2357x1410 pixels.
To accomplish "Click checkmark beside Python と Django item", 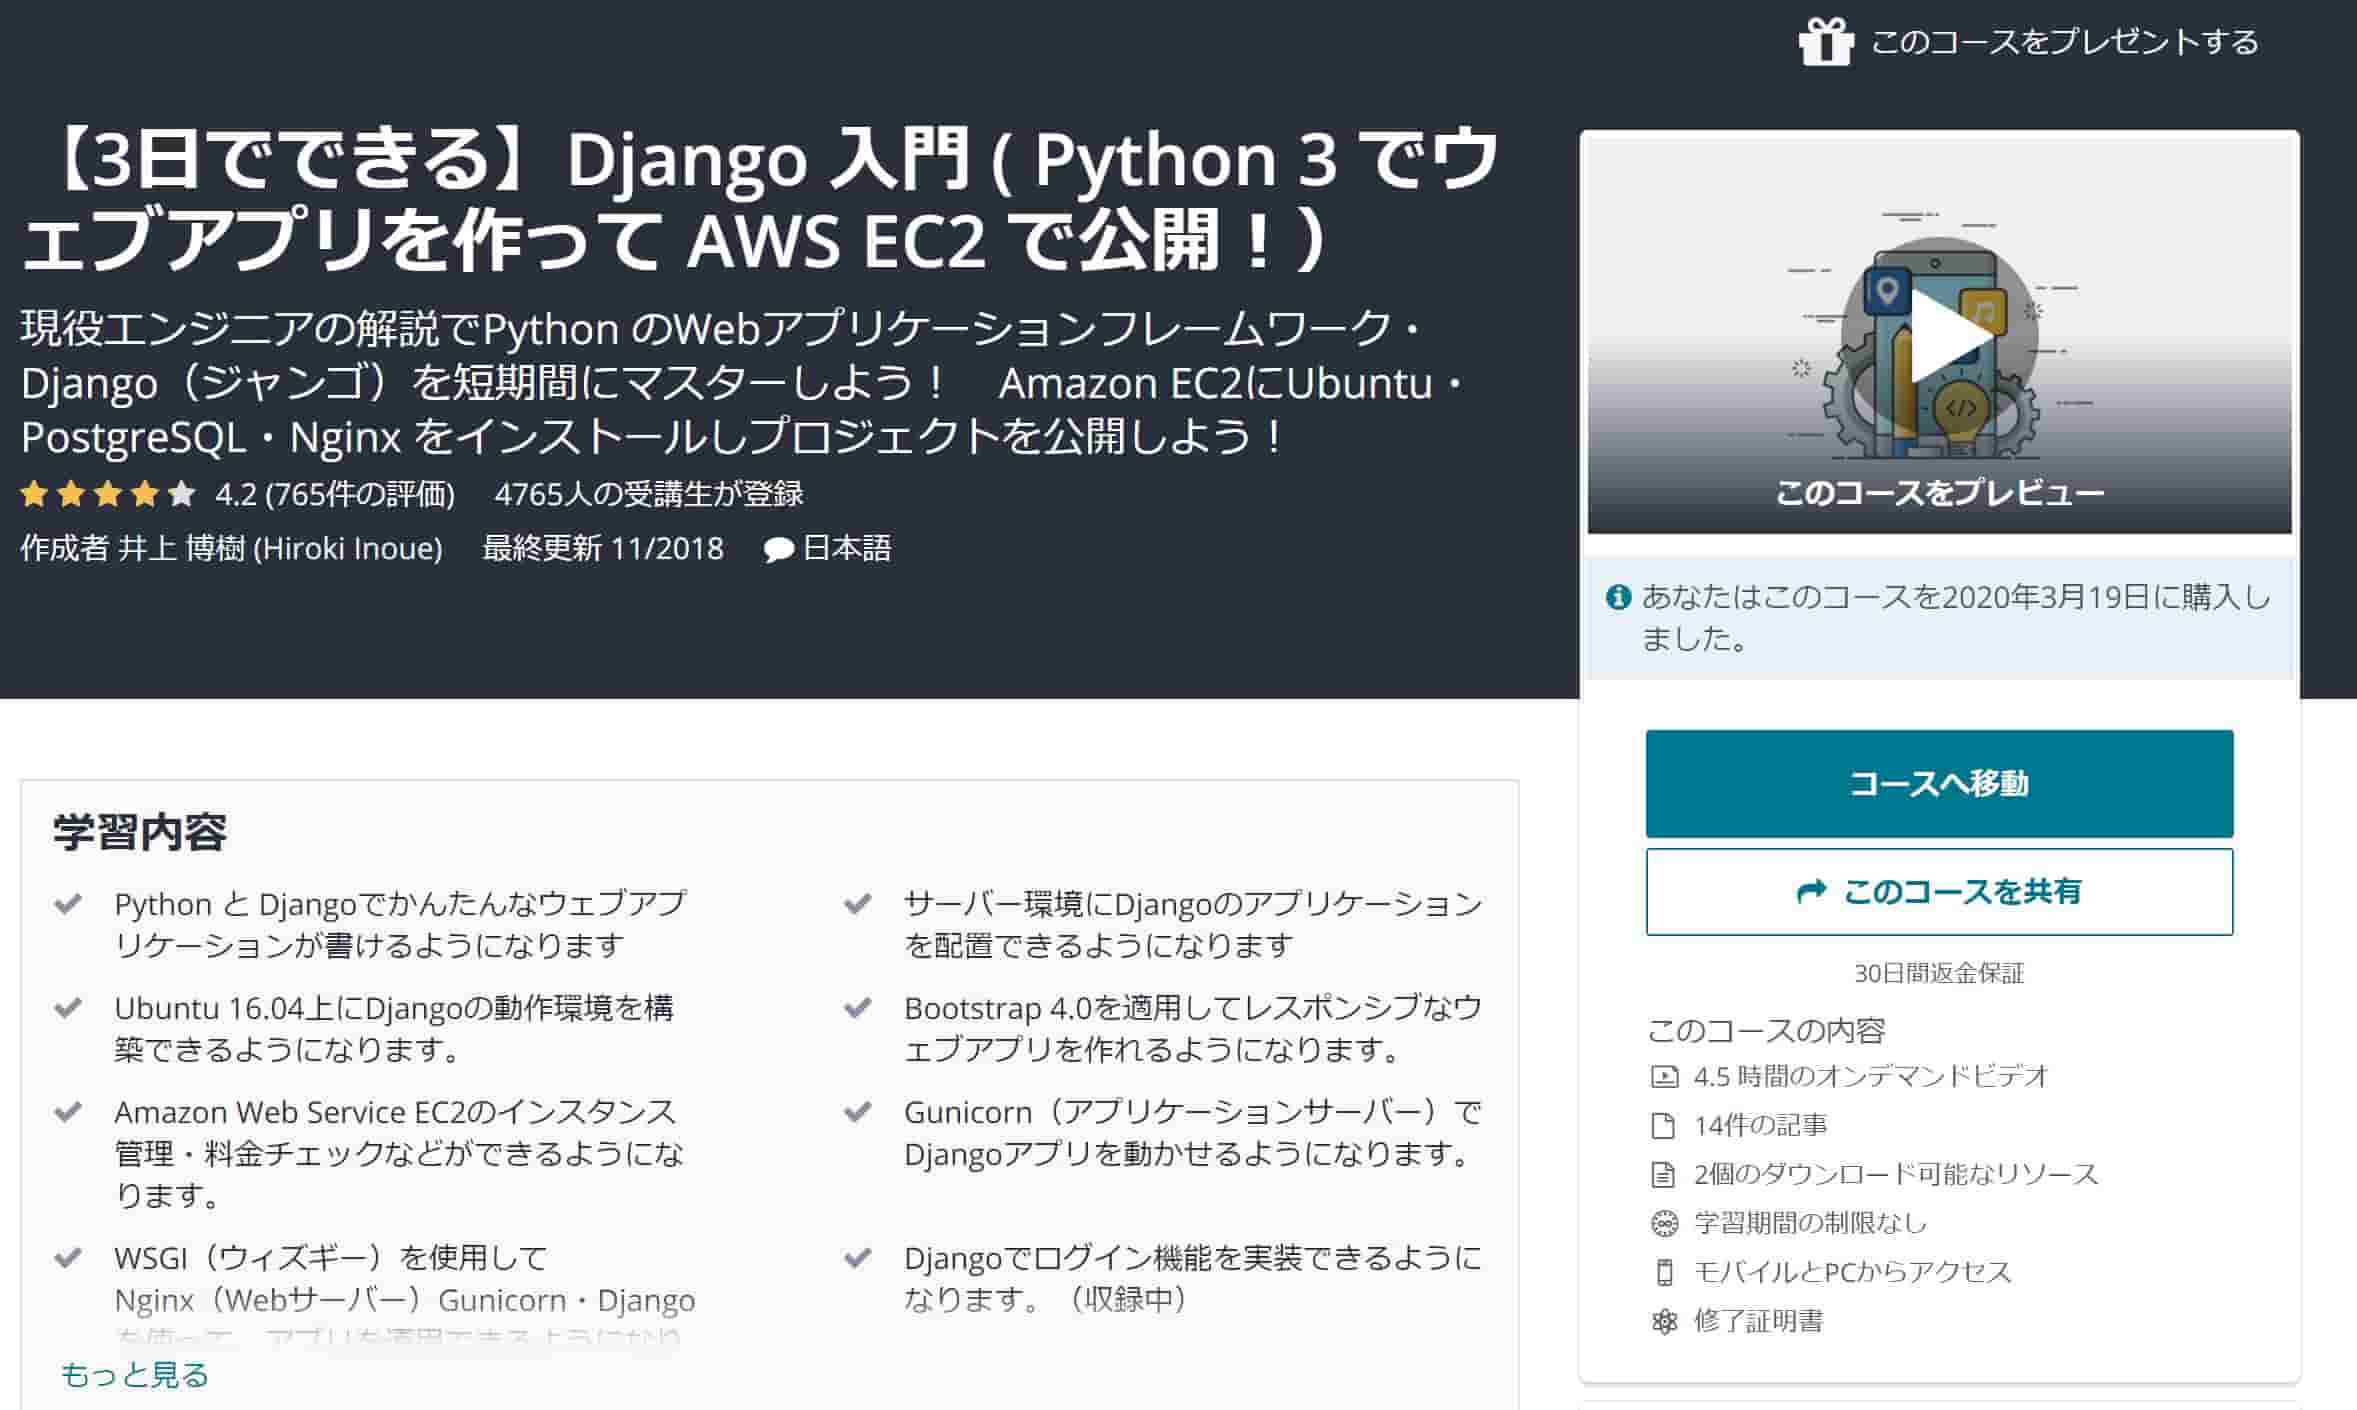I will (68, 904).
